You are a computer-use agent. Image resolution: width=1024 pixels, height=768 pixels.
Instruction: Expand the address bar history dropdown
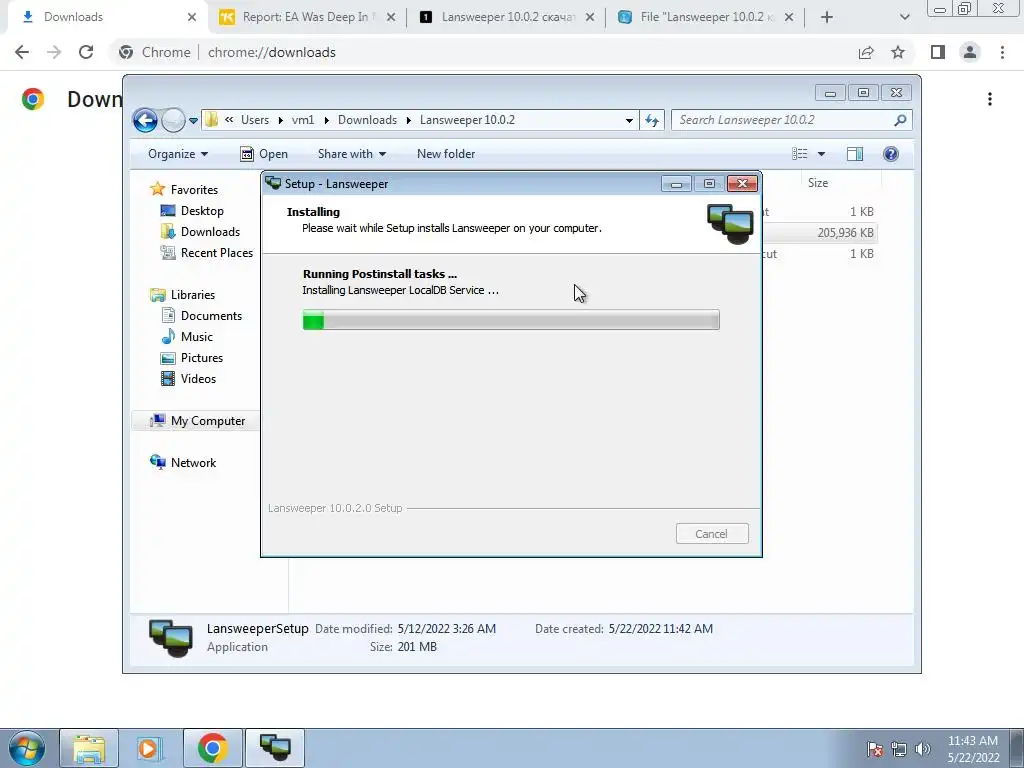click(x=629, y=120)
